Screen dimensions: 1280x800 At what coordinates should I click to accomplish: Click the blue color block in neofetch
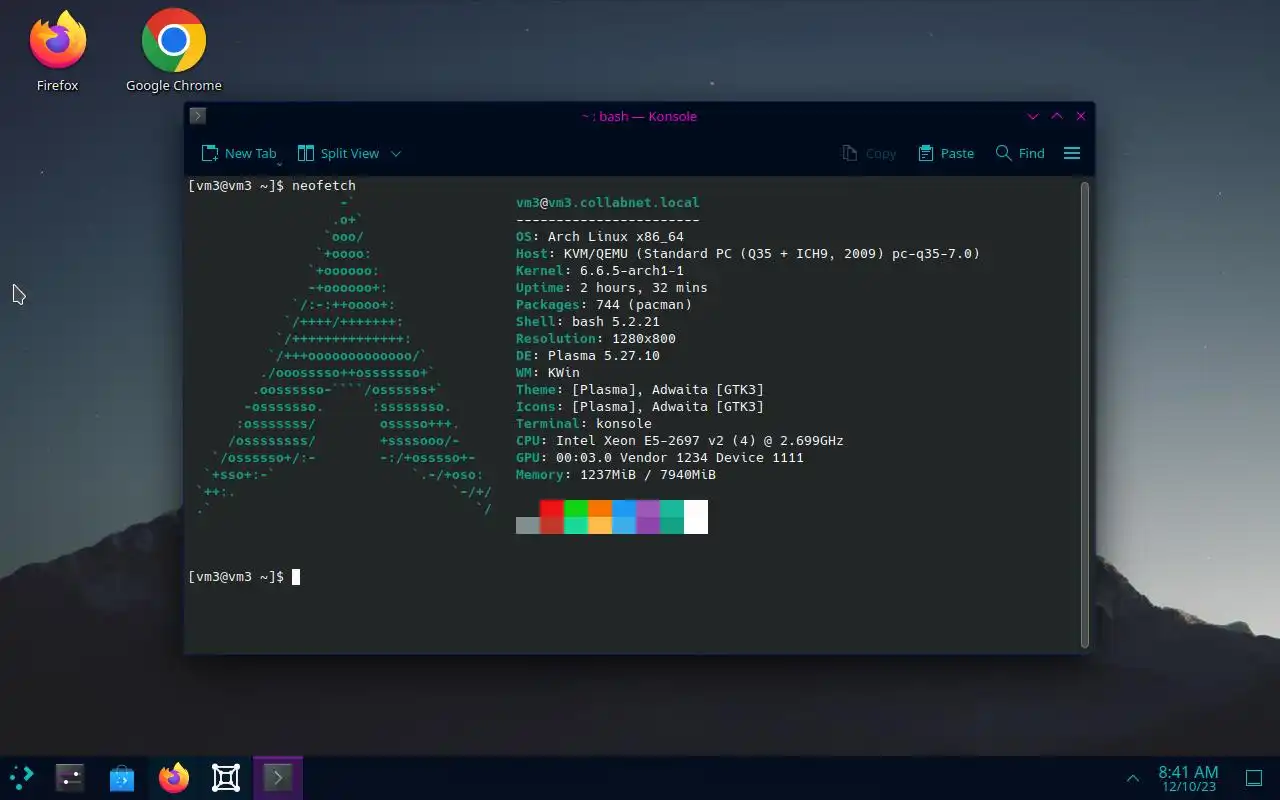pos(624,508)
